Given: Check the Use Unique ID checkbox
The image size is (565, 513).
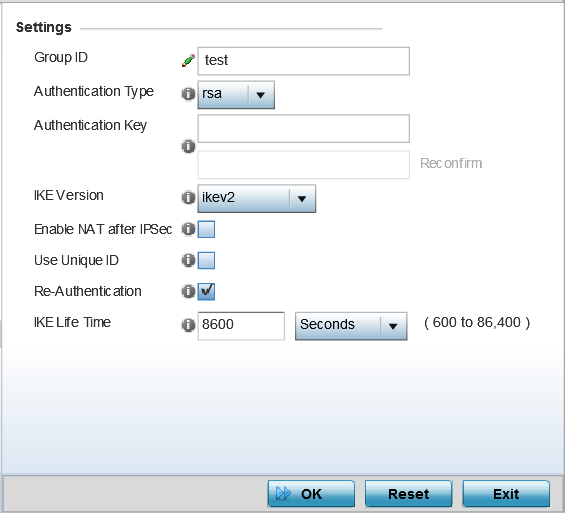Looking at the screenshot, I should pyautogui.click(x=206, y=260).
